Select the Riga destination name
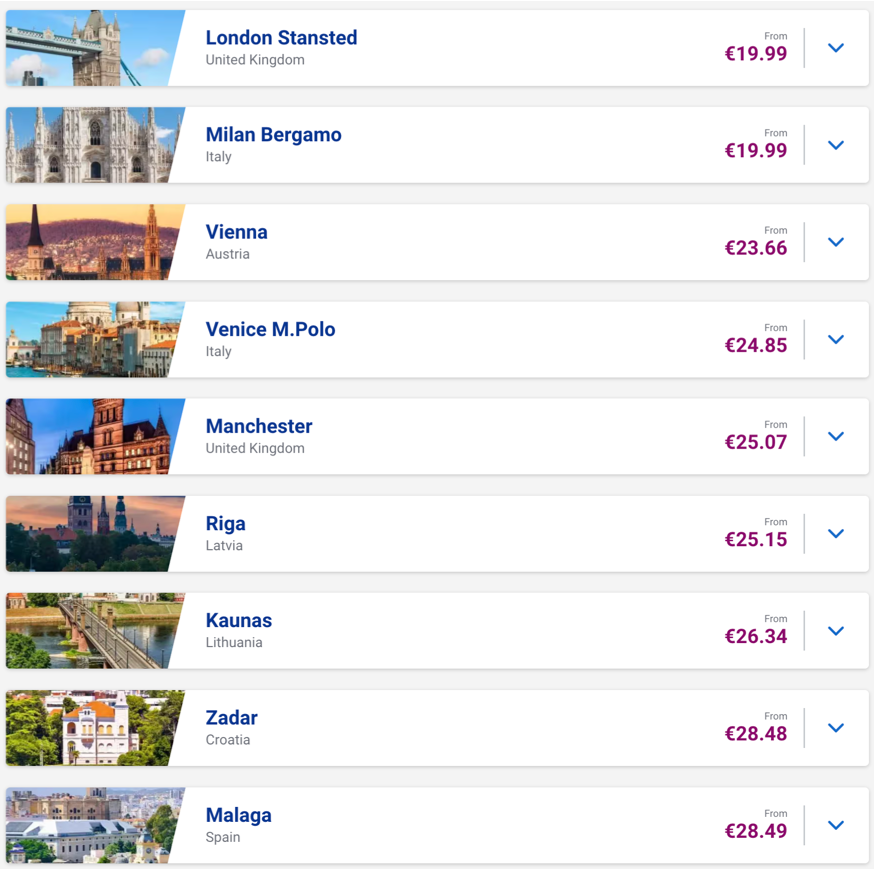Viewport: 875px width, 869px height. tap(226, 523)
